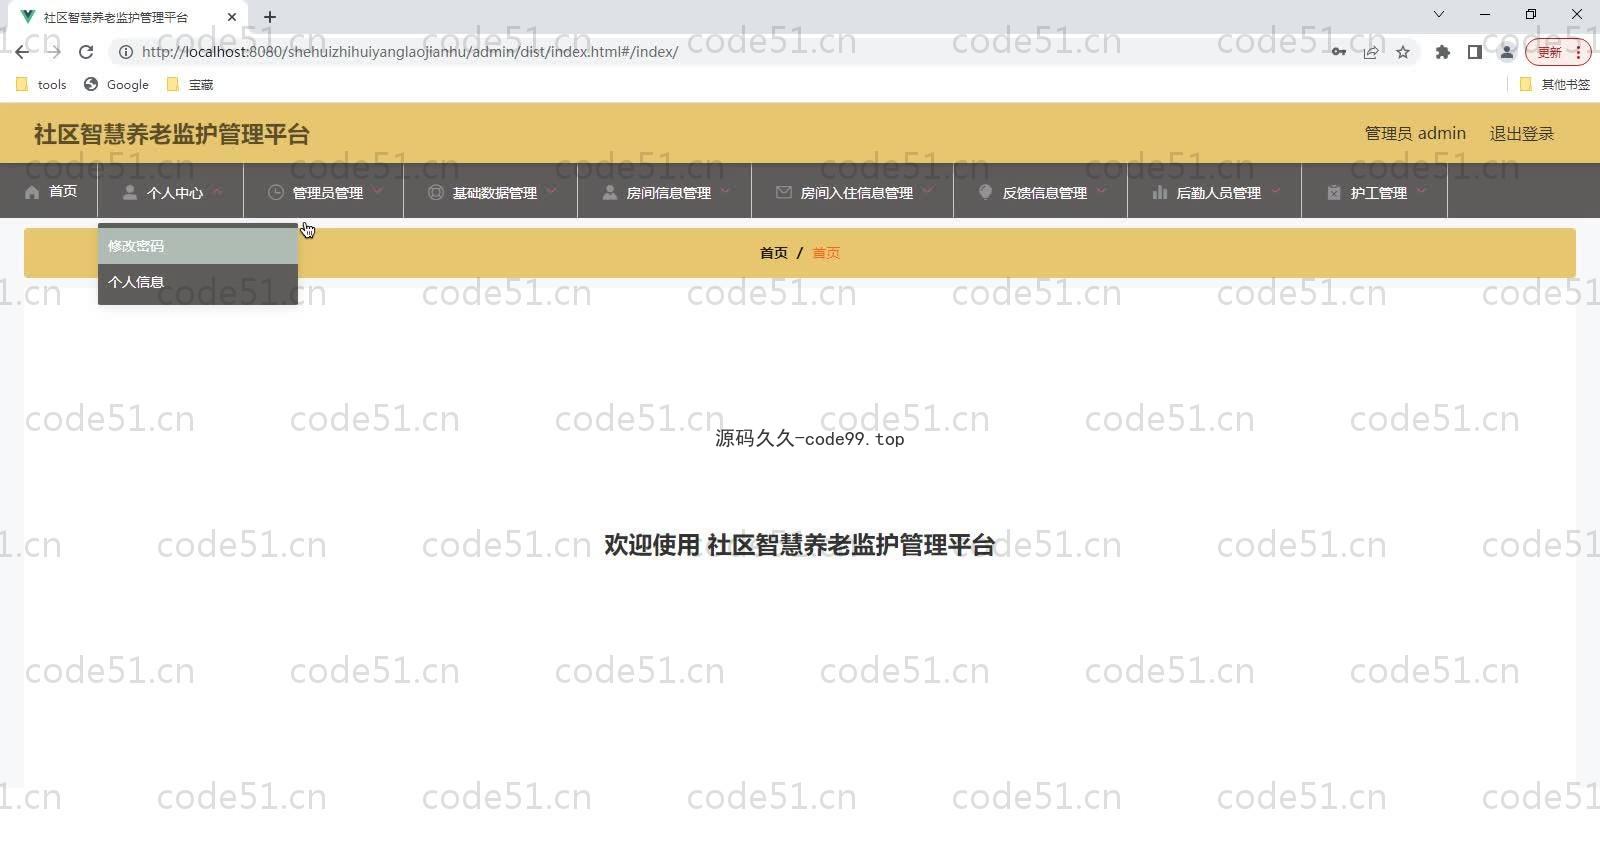Click the bulb icon beside 反馈信息管理
Viewport: 1600px width, 856px height.
(x=985, y=192)
